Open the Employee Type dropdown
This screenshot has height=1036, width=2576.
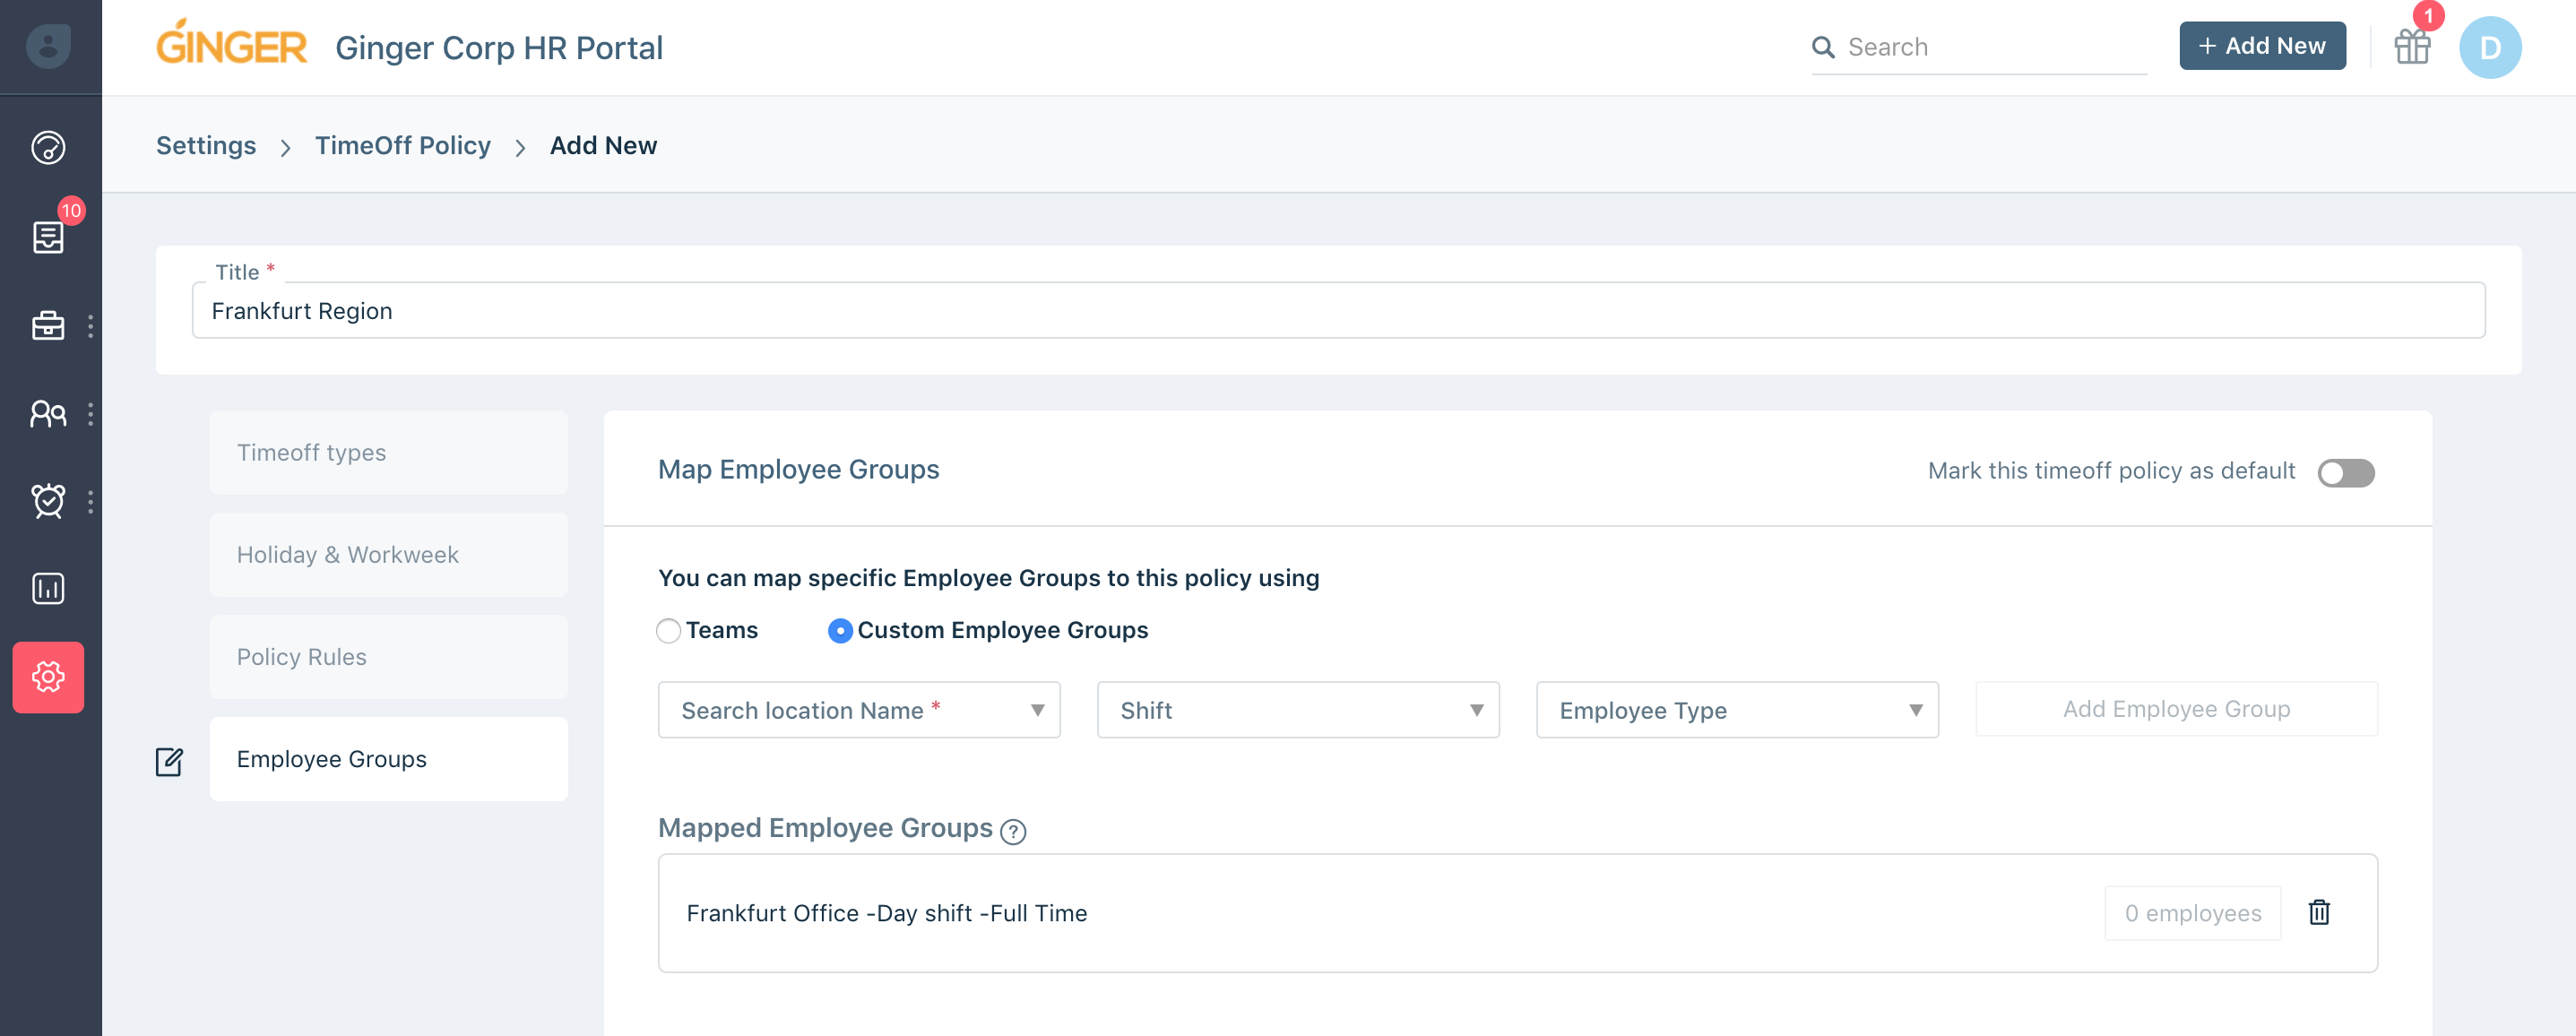click(1737, 709)
